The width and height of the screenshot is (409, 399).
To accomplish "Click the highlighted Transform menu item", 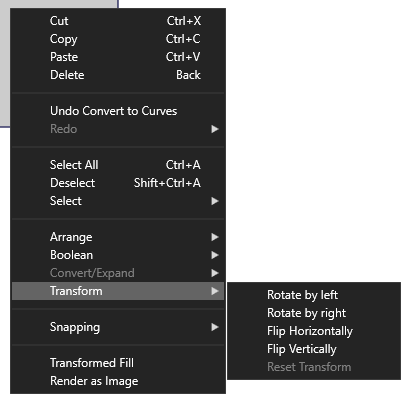I will (x=118, y=291).
